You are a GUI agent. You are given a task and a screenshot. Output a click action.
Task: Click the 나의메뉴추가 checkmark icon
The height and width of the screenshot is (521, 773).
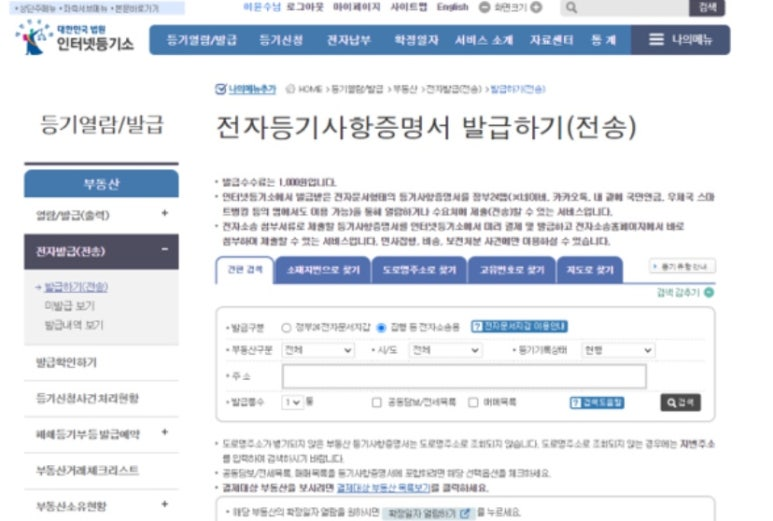click(x=220, y=89)
